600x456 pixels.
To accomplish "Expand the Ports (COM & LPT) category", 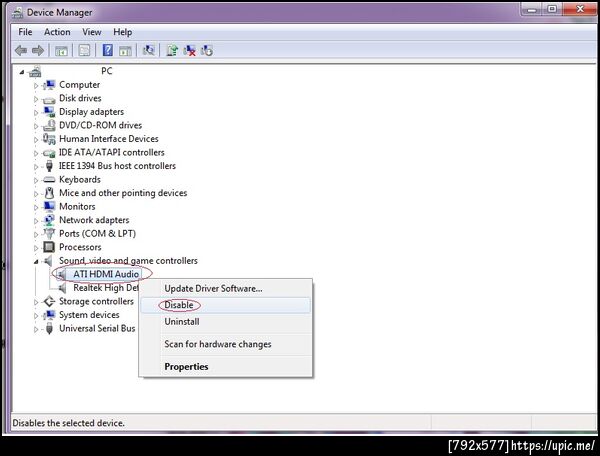I will click(x=36, y=234).
